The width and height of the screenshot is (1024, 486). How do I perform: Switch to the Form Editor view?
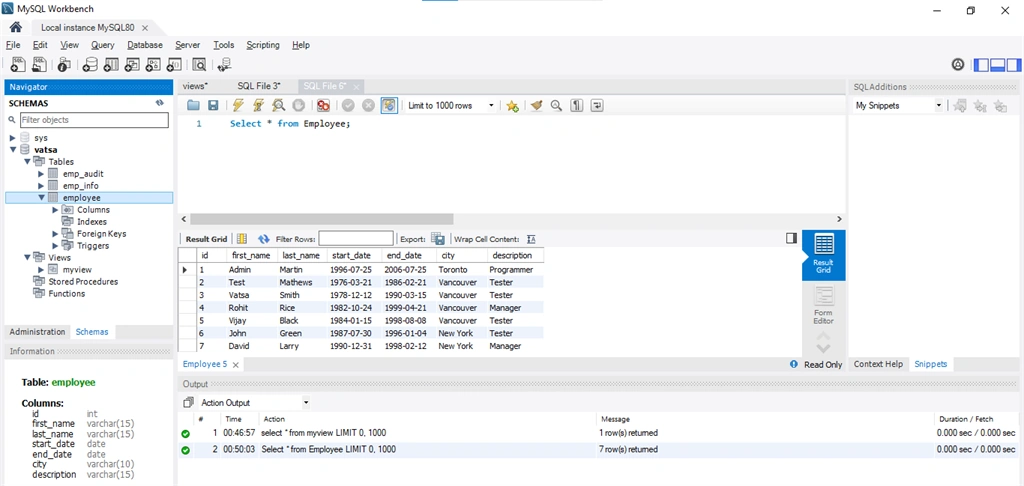[x=824, y=305]
